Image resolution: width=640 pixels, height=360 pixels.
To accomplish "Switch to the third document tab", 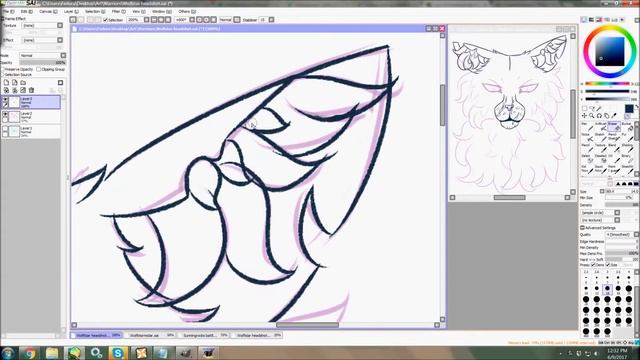I will point(204,335).
